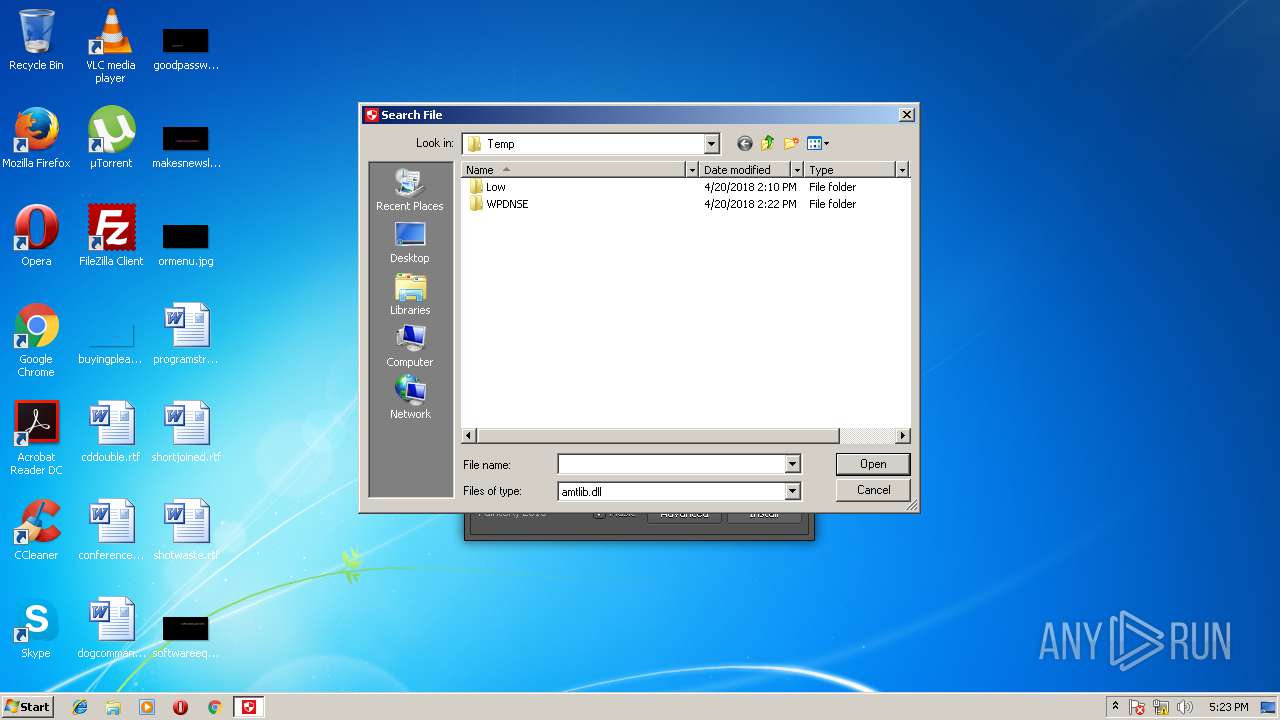This screenshot has height=720, width=1280.
Task: Go up one folder level
Action: click(768, 144)
